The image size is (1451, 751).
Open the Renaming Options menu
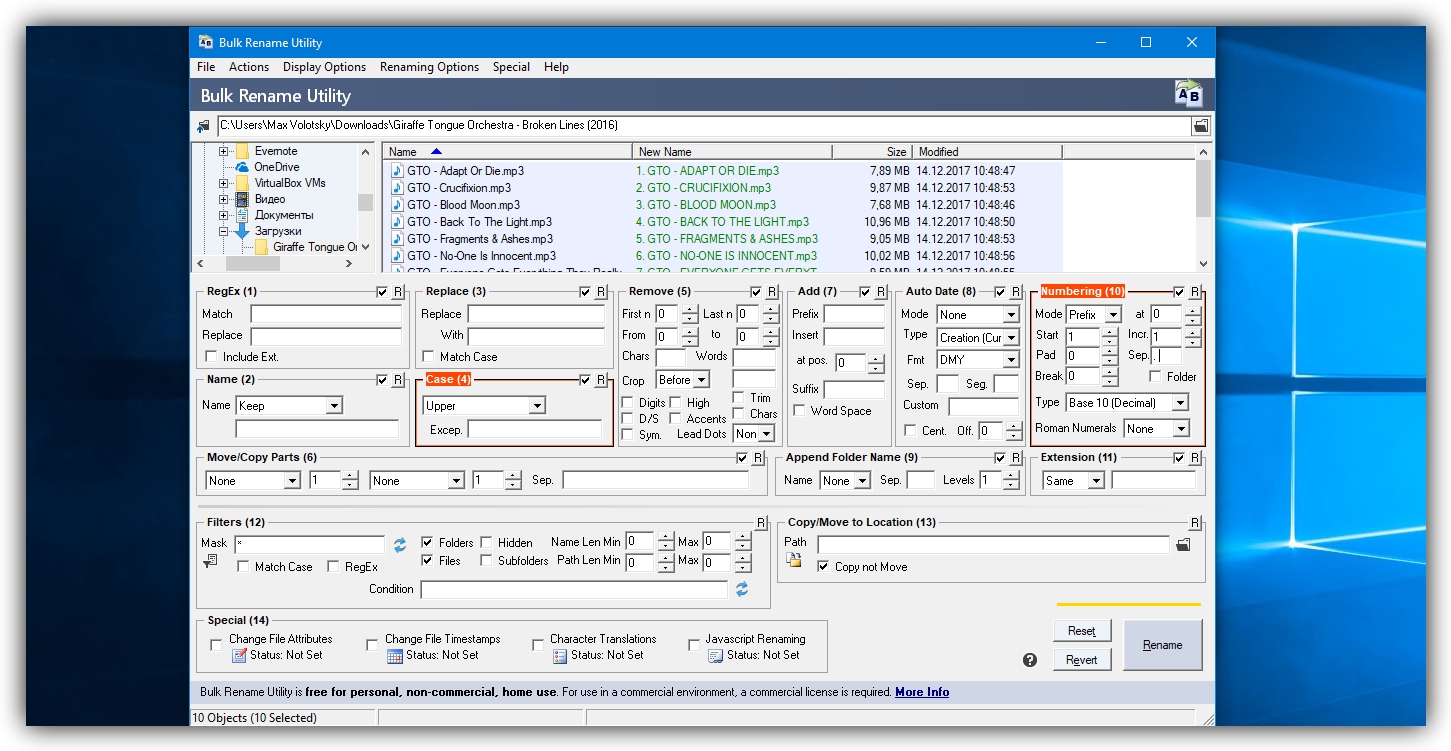(429, 67)
